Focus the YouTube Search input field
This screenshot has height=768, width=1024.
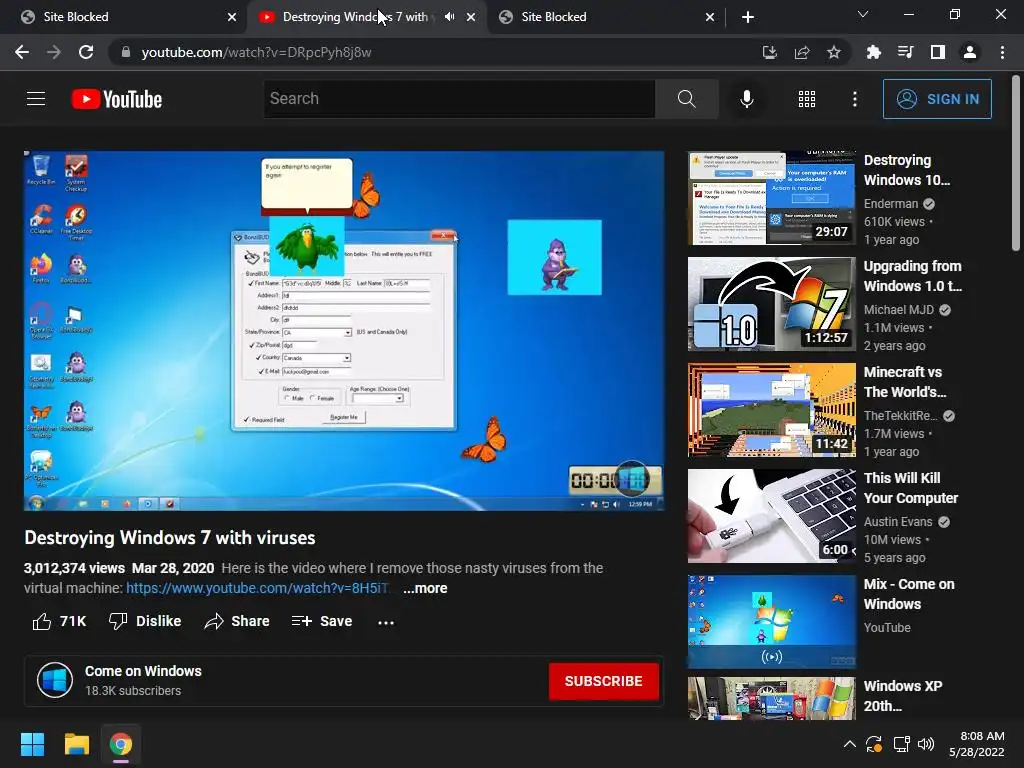pyautogui.click(x=459, y=99)
